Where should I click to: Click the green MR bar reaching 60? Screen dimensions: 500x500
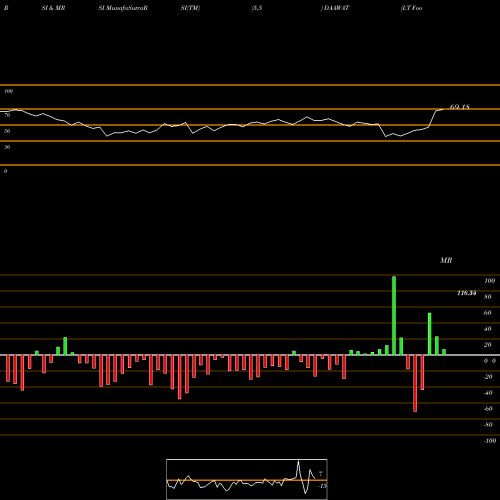430,334
